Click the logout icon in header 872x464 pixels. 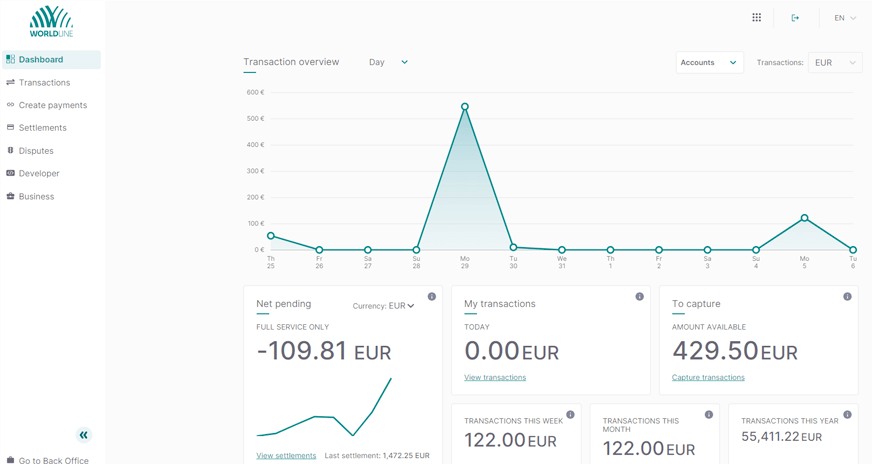pyautogui.click(x=795, y=18)
